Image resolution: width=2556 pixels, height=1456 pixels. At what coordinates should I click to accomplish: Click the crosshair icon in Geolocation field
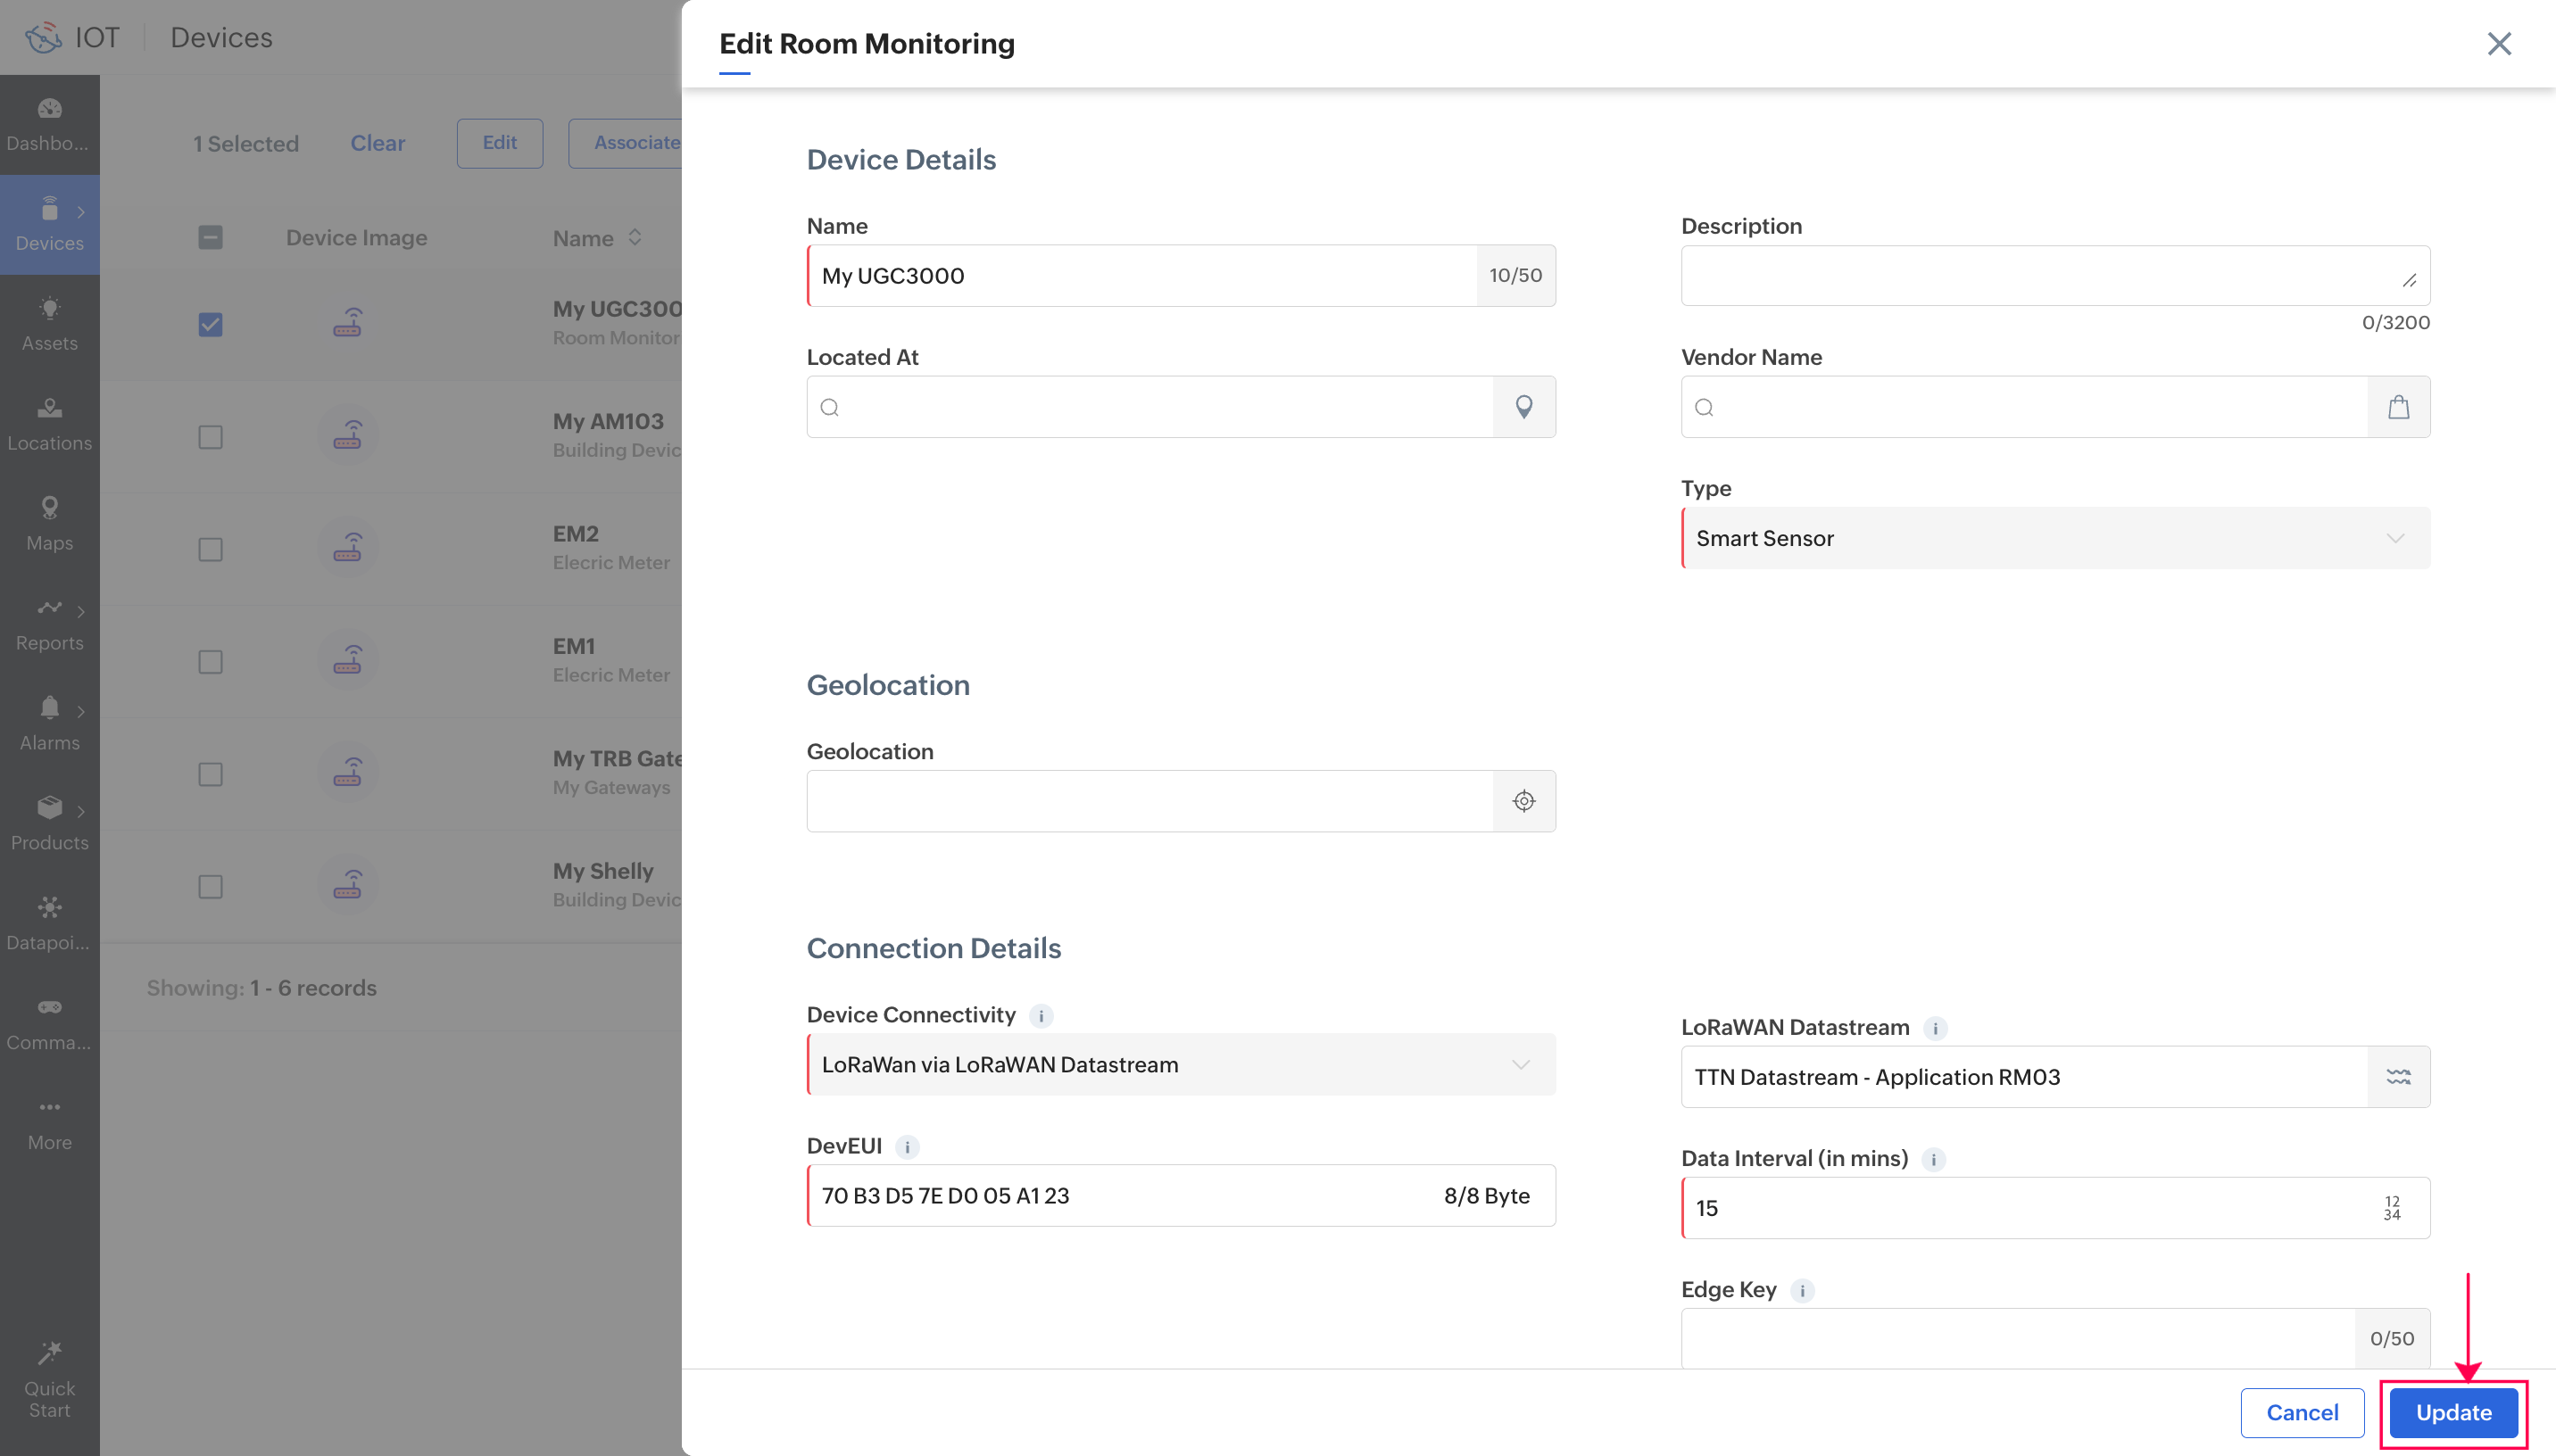point(1523,801)
